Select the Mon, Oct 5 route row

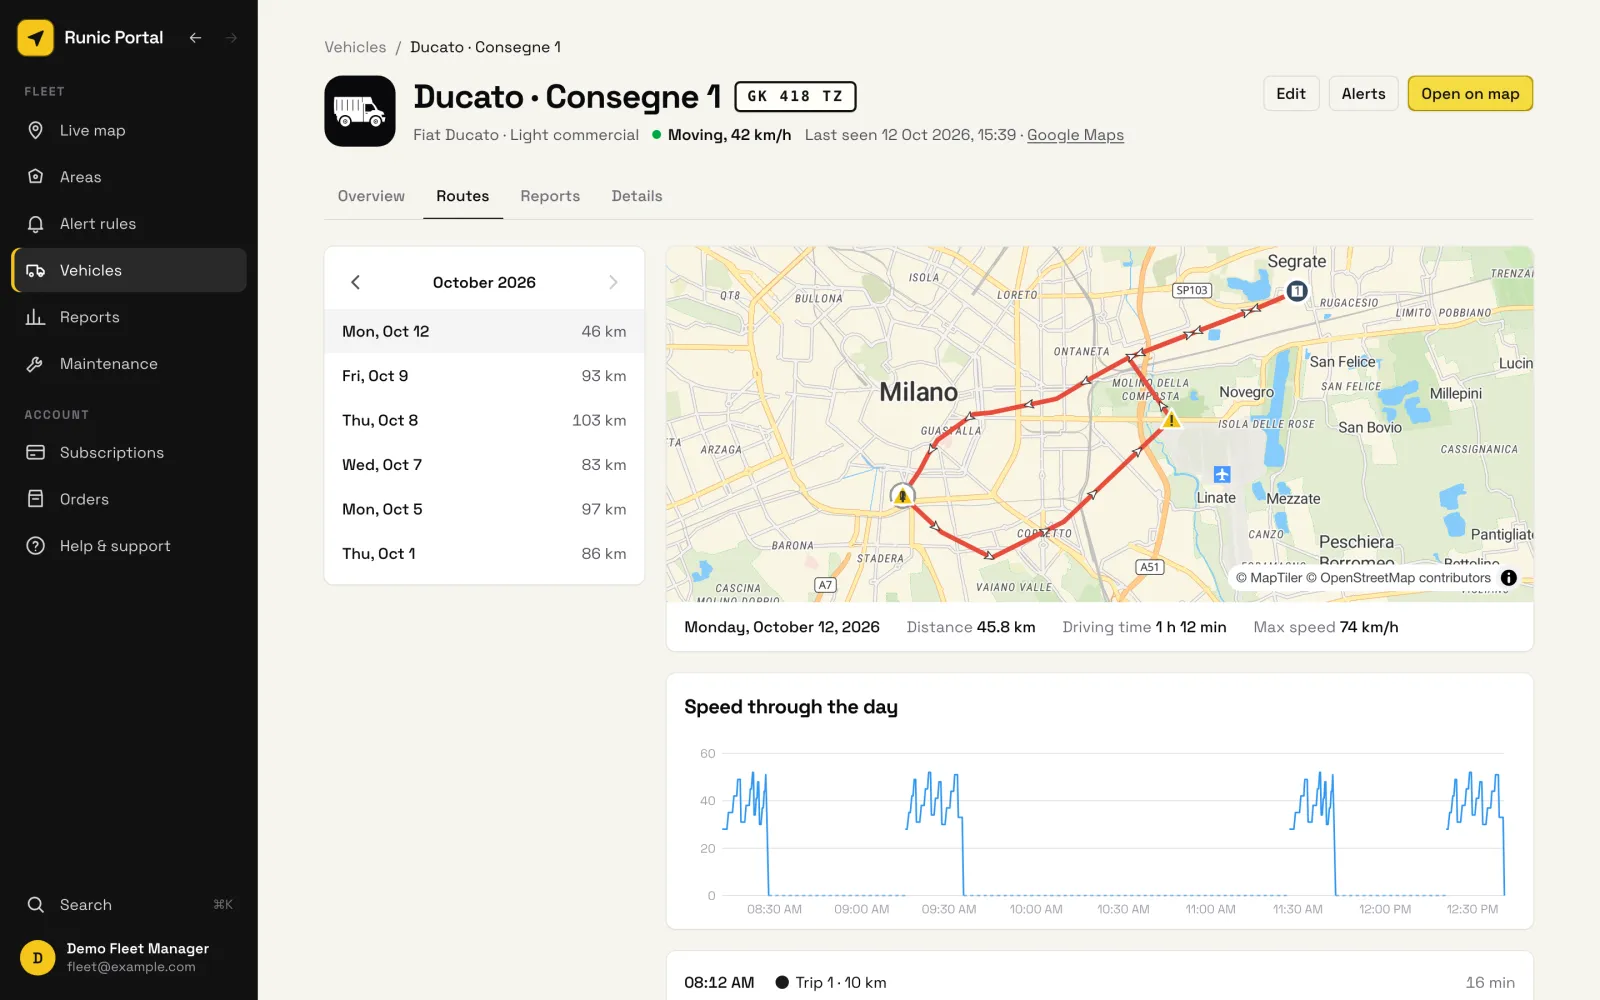(x=484, y=509)
